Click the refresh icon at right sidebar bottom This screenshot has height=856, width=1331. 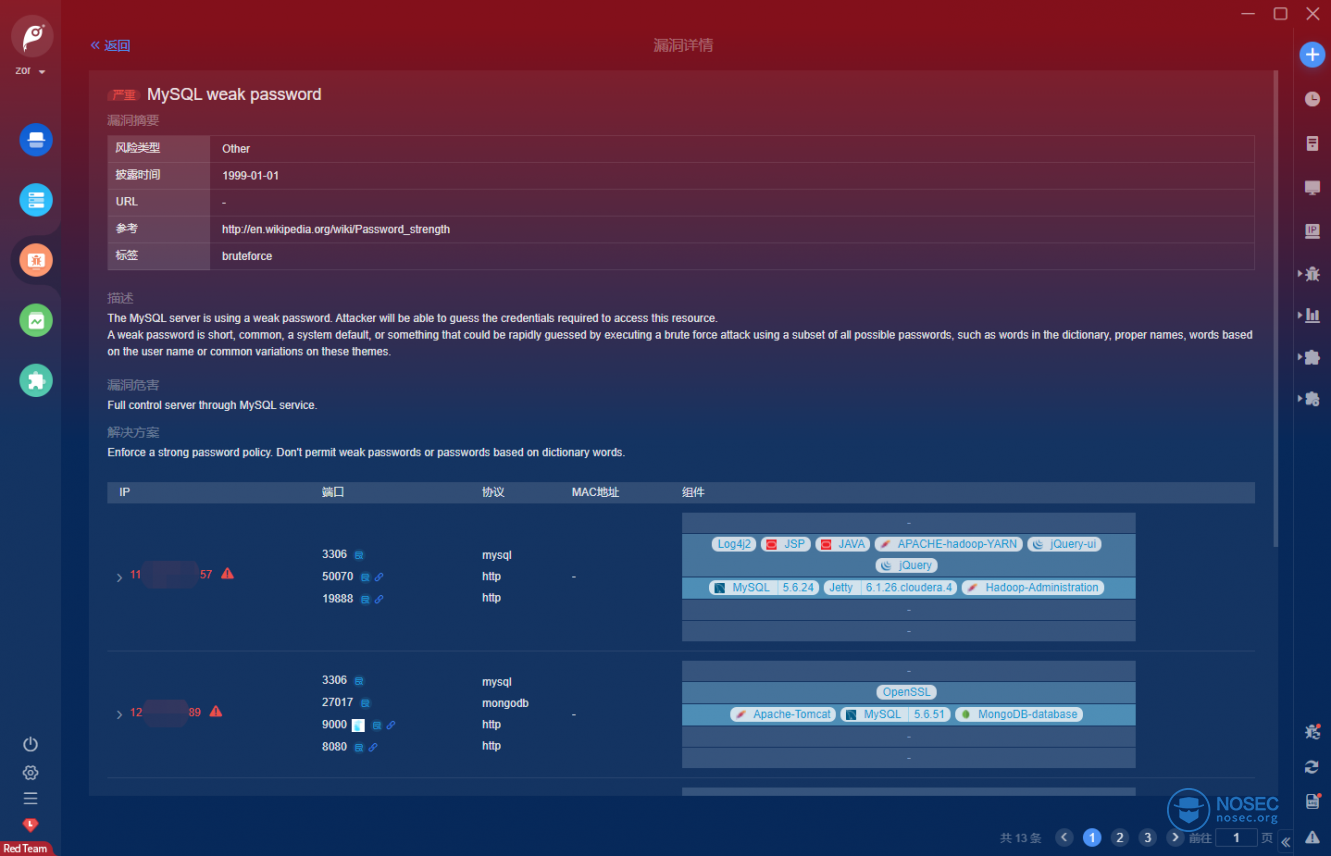tap(1311, 767)
